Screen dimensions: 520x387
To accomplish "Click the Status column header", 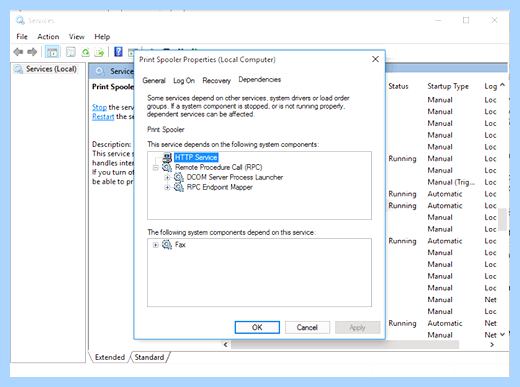I will (x=398, y=86).
